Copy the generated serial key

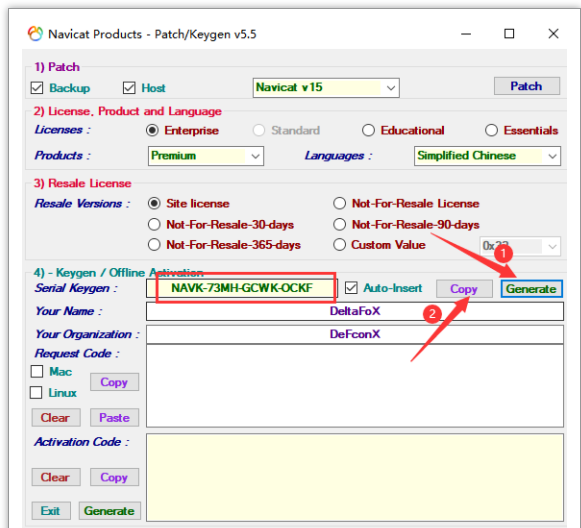click(464, 289)
